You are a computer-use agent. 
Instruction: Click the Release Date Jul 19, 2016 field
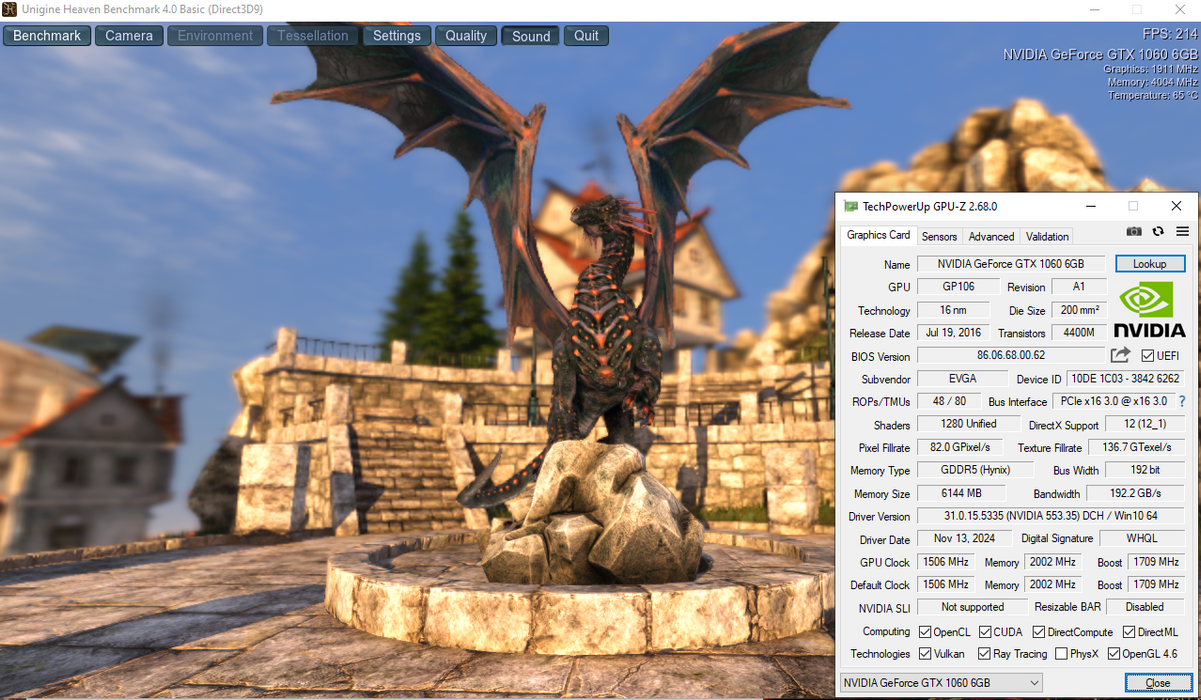[953, 332]
